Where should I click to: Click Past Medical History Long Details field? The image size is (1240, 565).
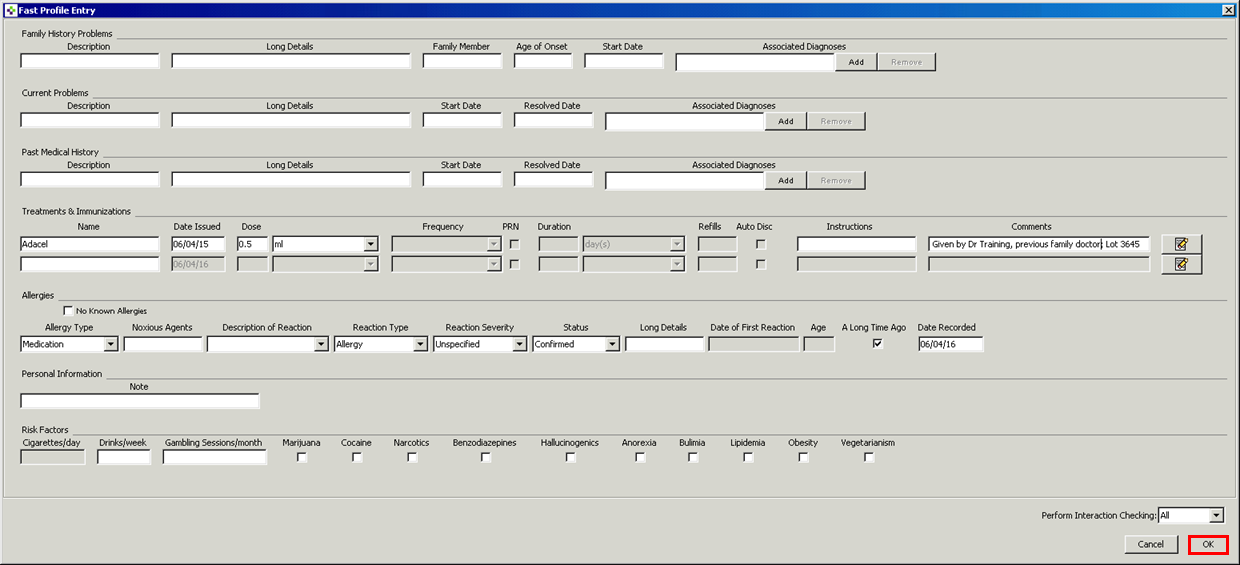291,180
